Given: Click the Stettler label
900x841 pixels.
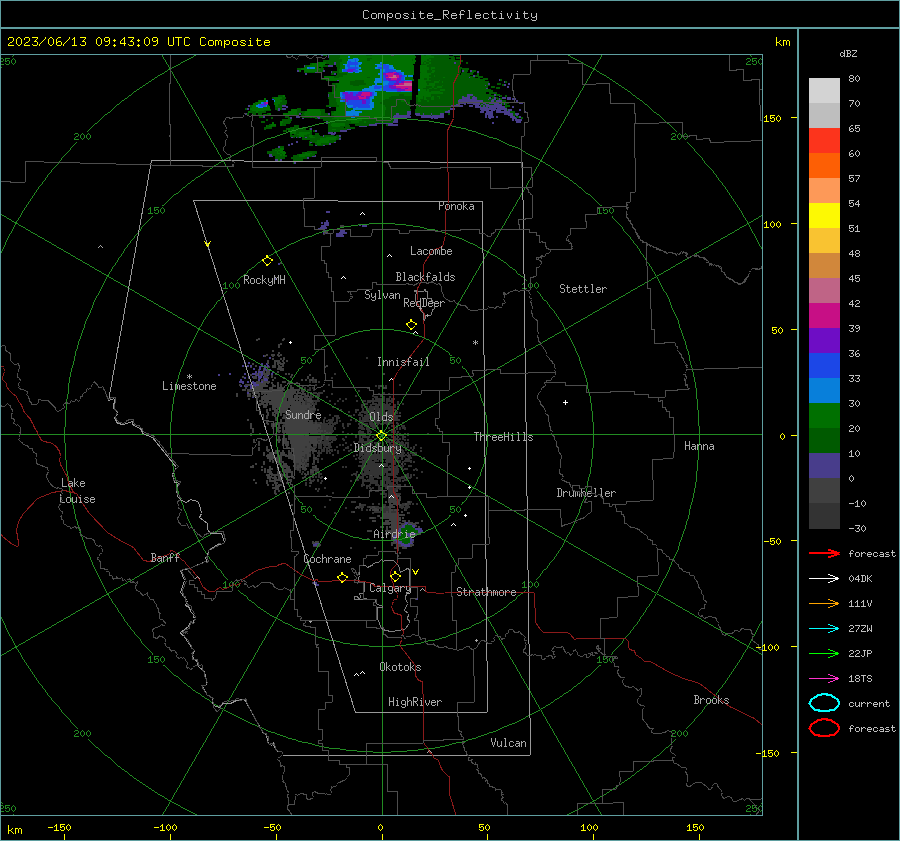Looking at the screenshot, I should tap(583, 289).
